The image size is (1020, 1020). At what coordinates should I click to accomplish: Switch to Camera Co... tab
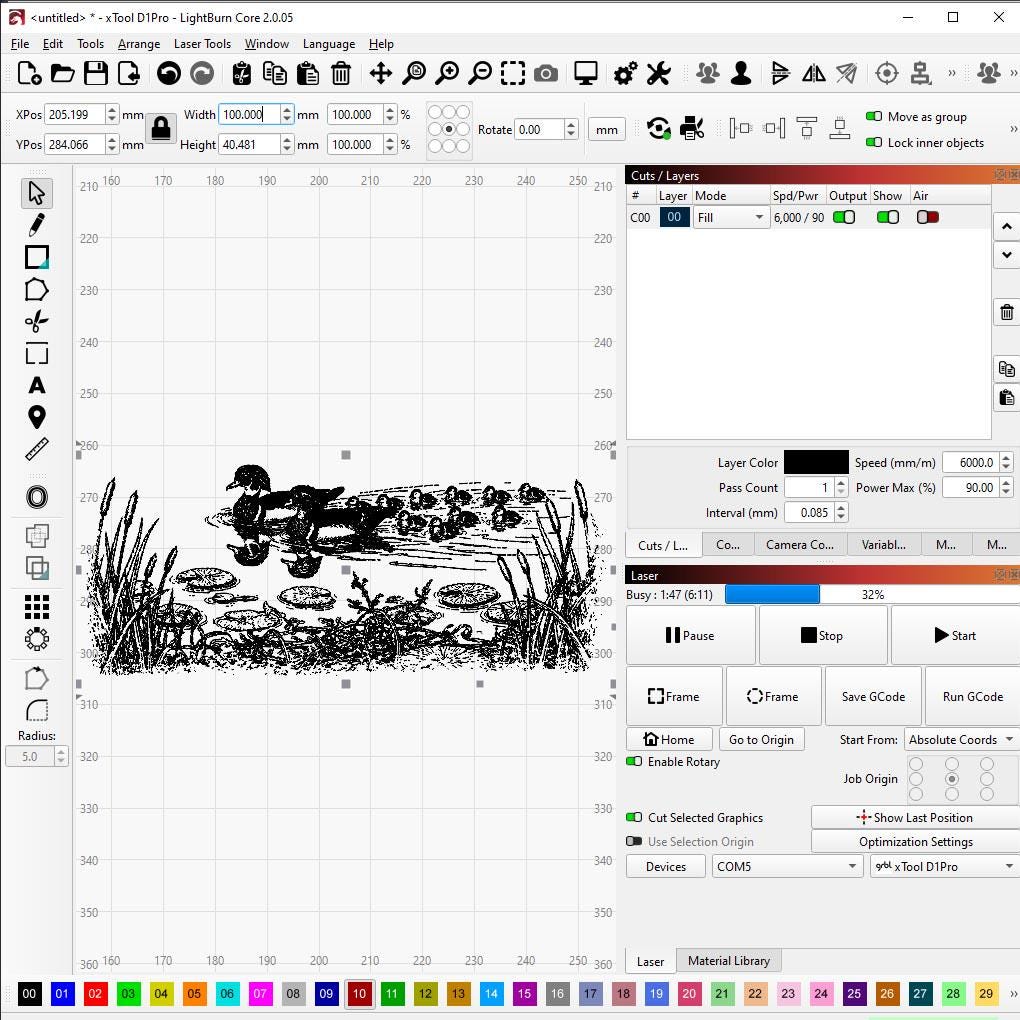point(799,544)
